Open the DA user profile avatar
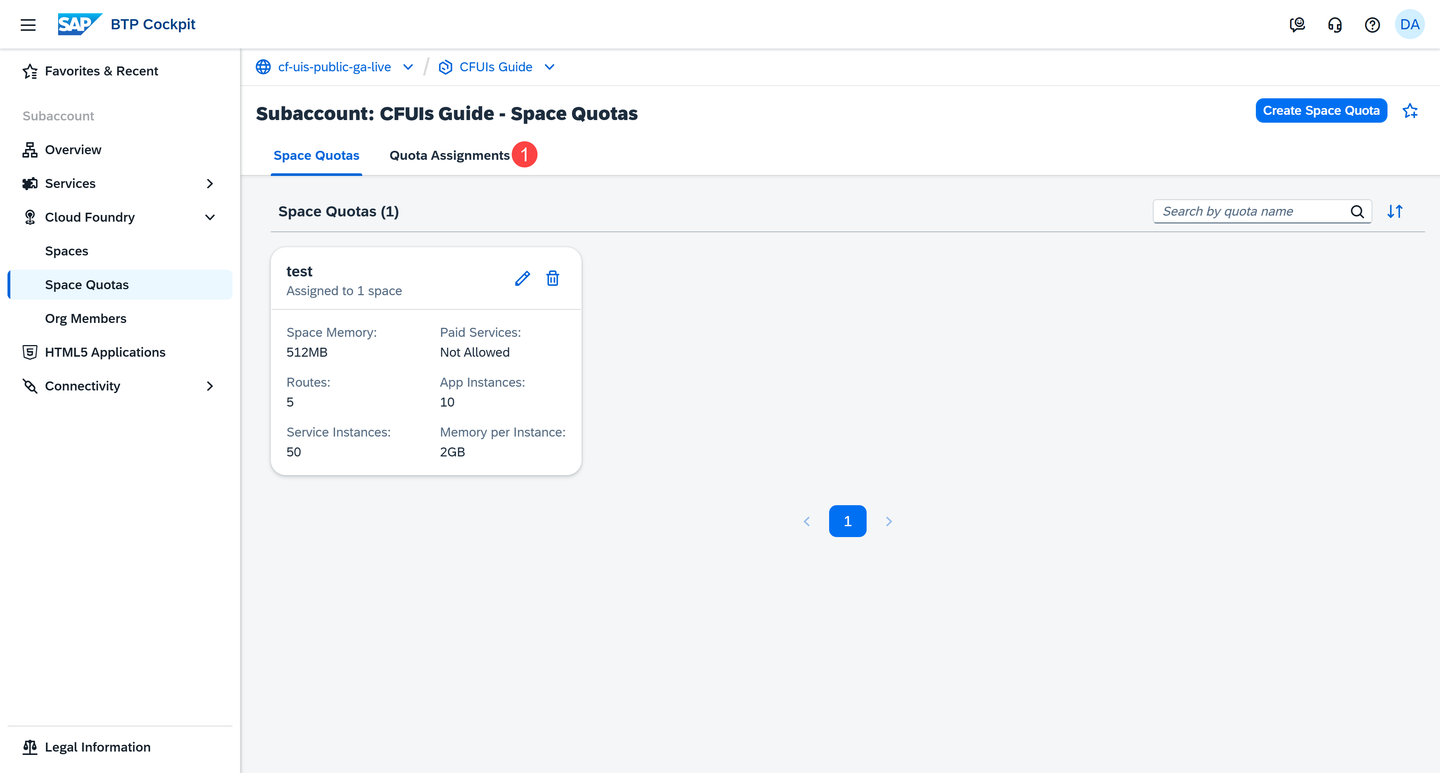 coord(1410,25)
